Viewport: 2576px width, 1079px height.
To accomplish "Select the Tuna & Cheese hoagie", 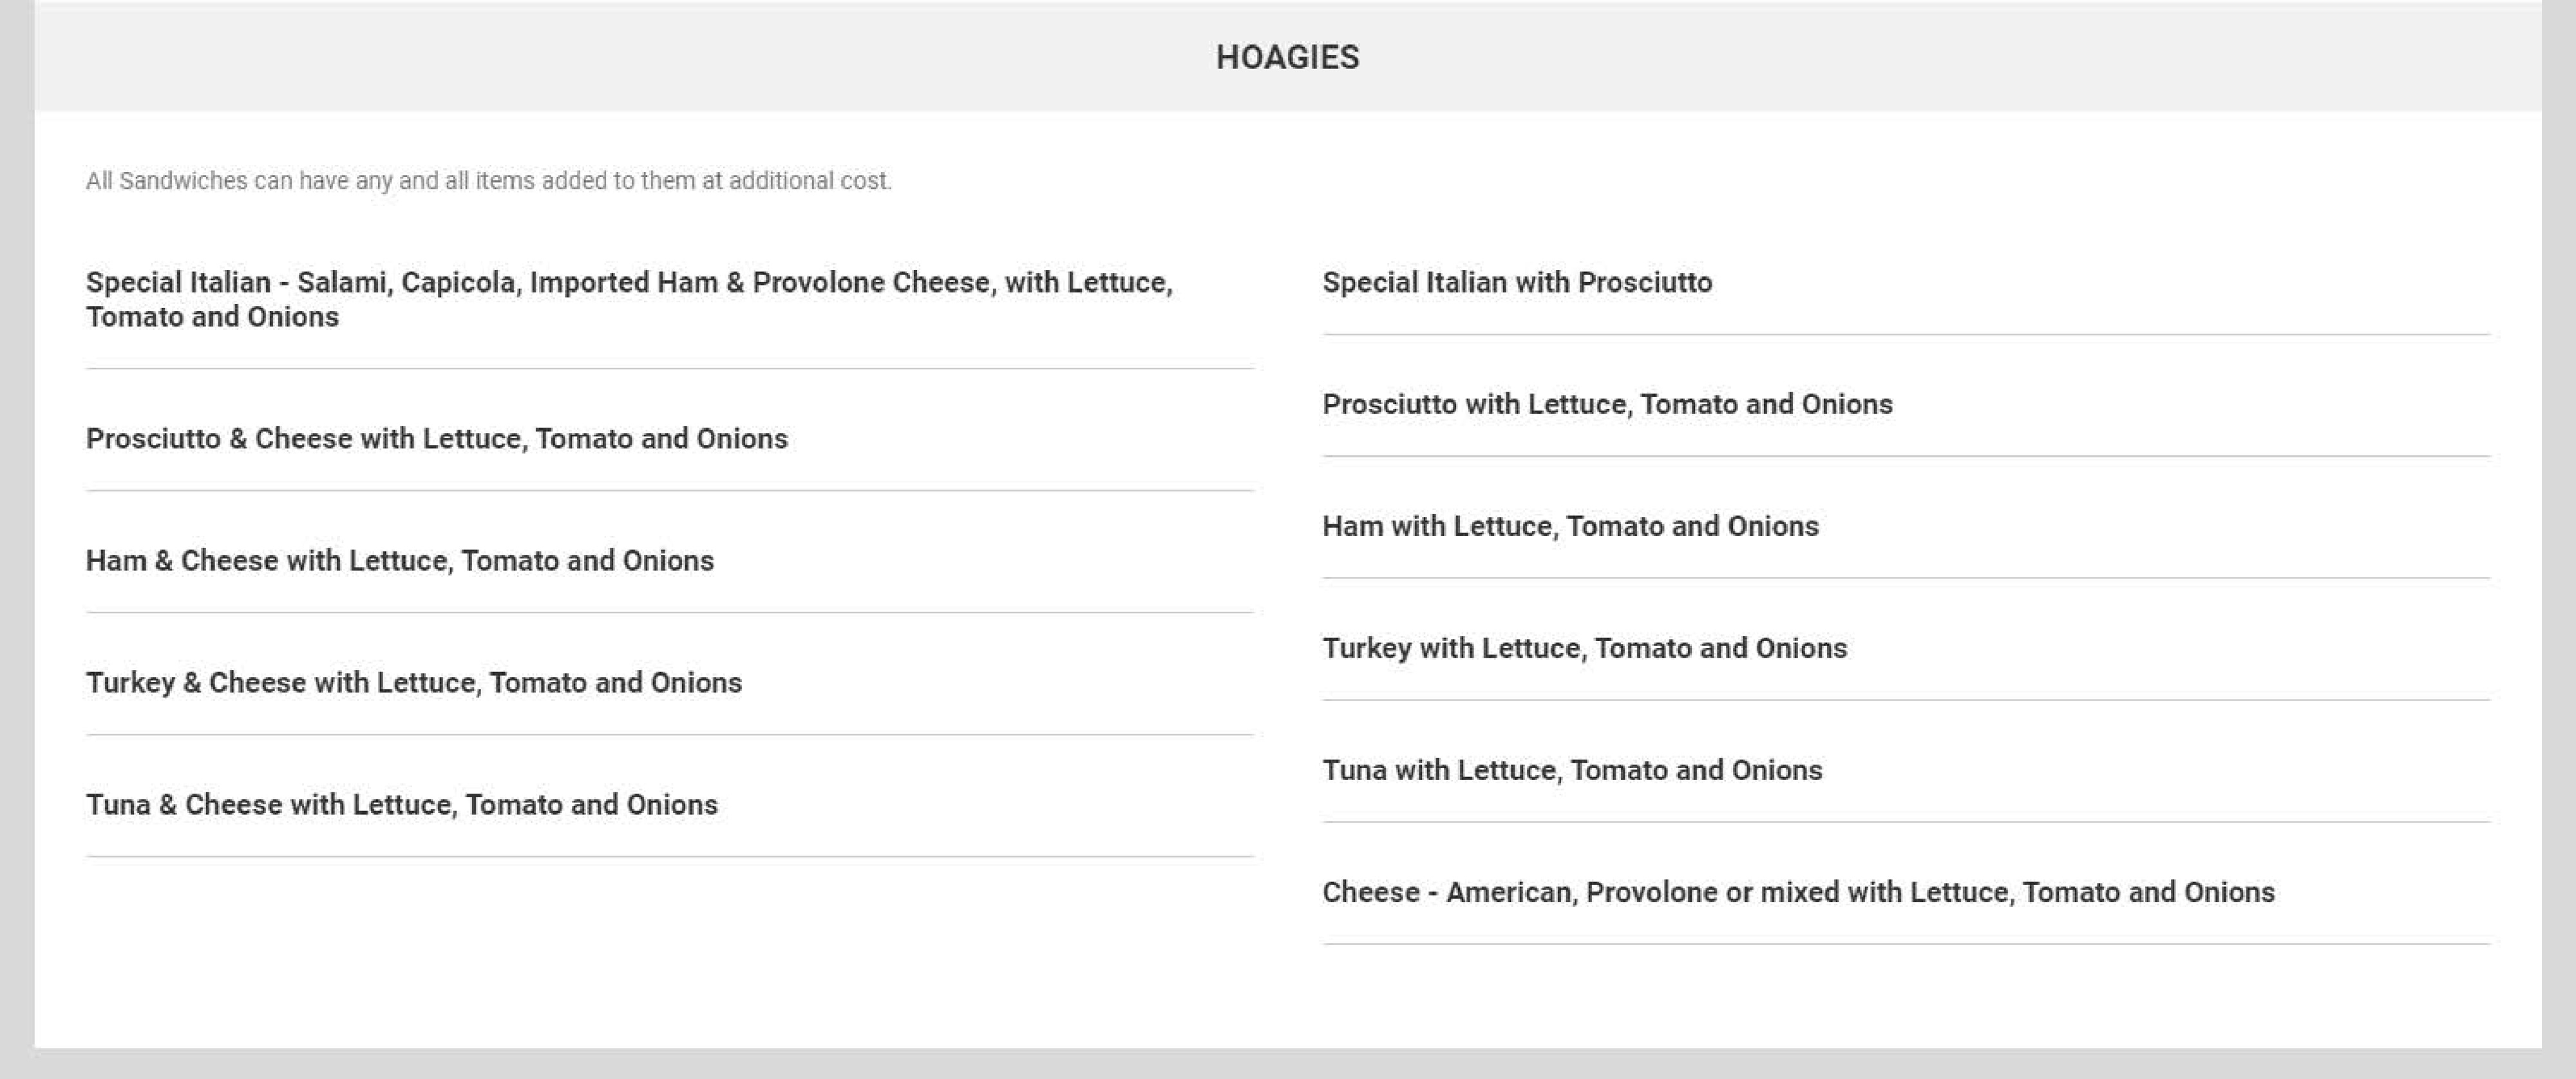I will (401, 805).
